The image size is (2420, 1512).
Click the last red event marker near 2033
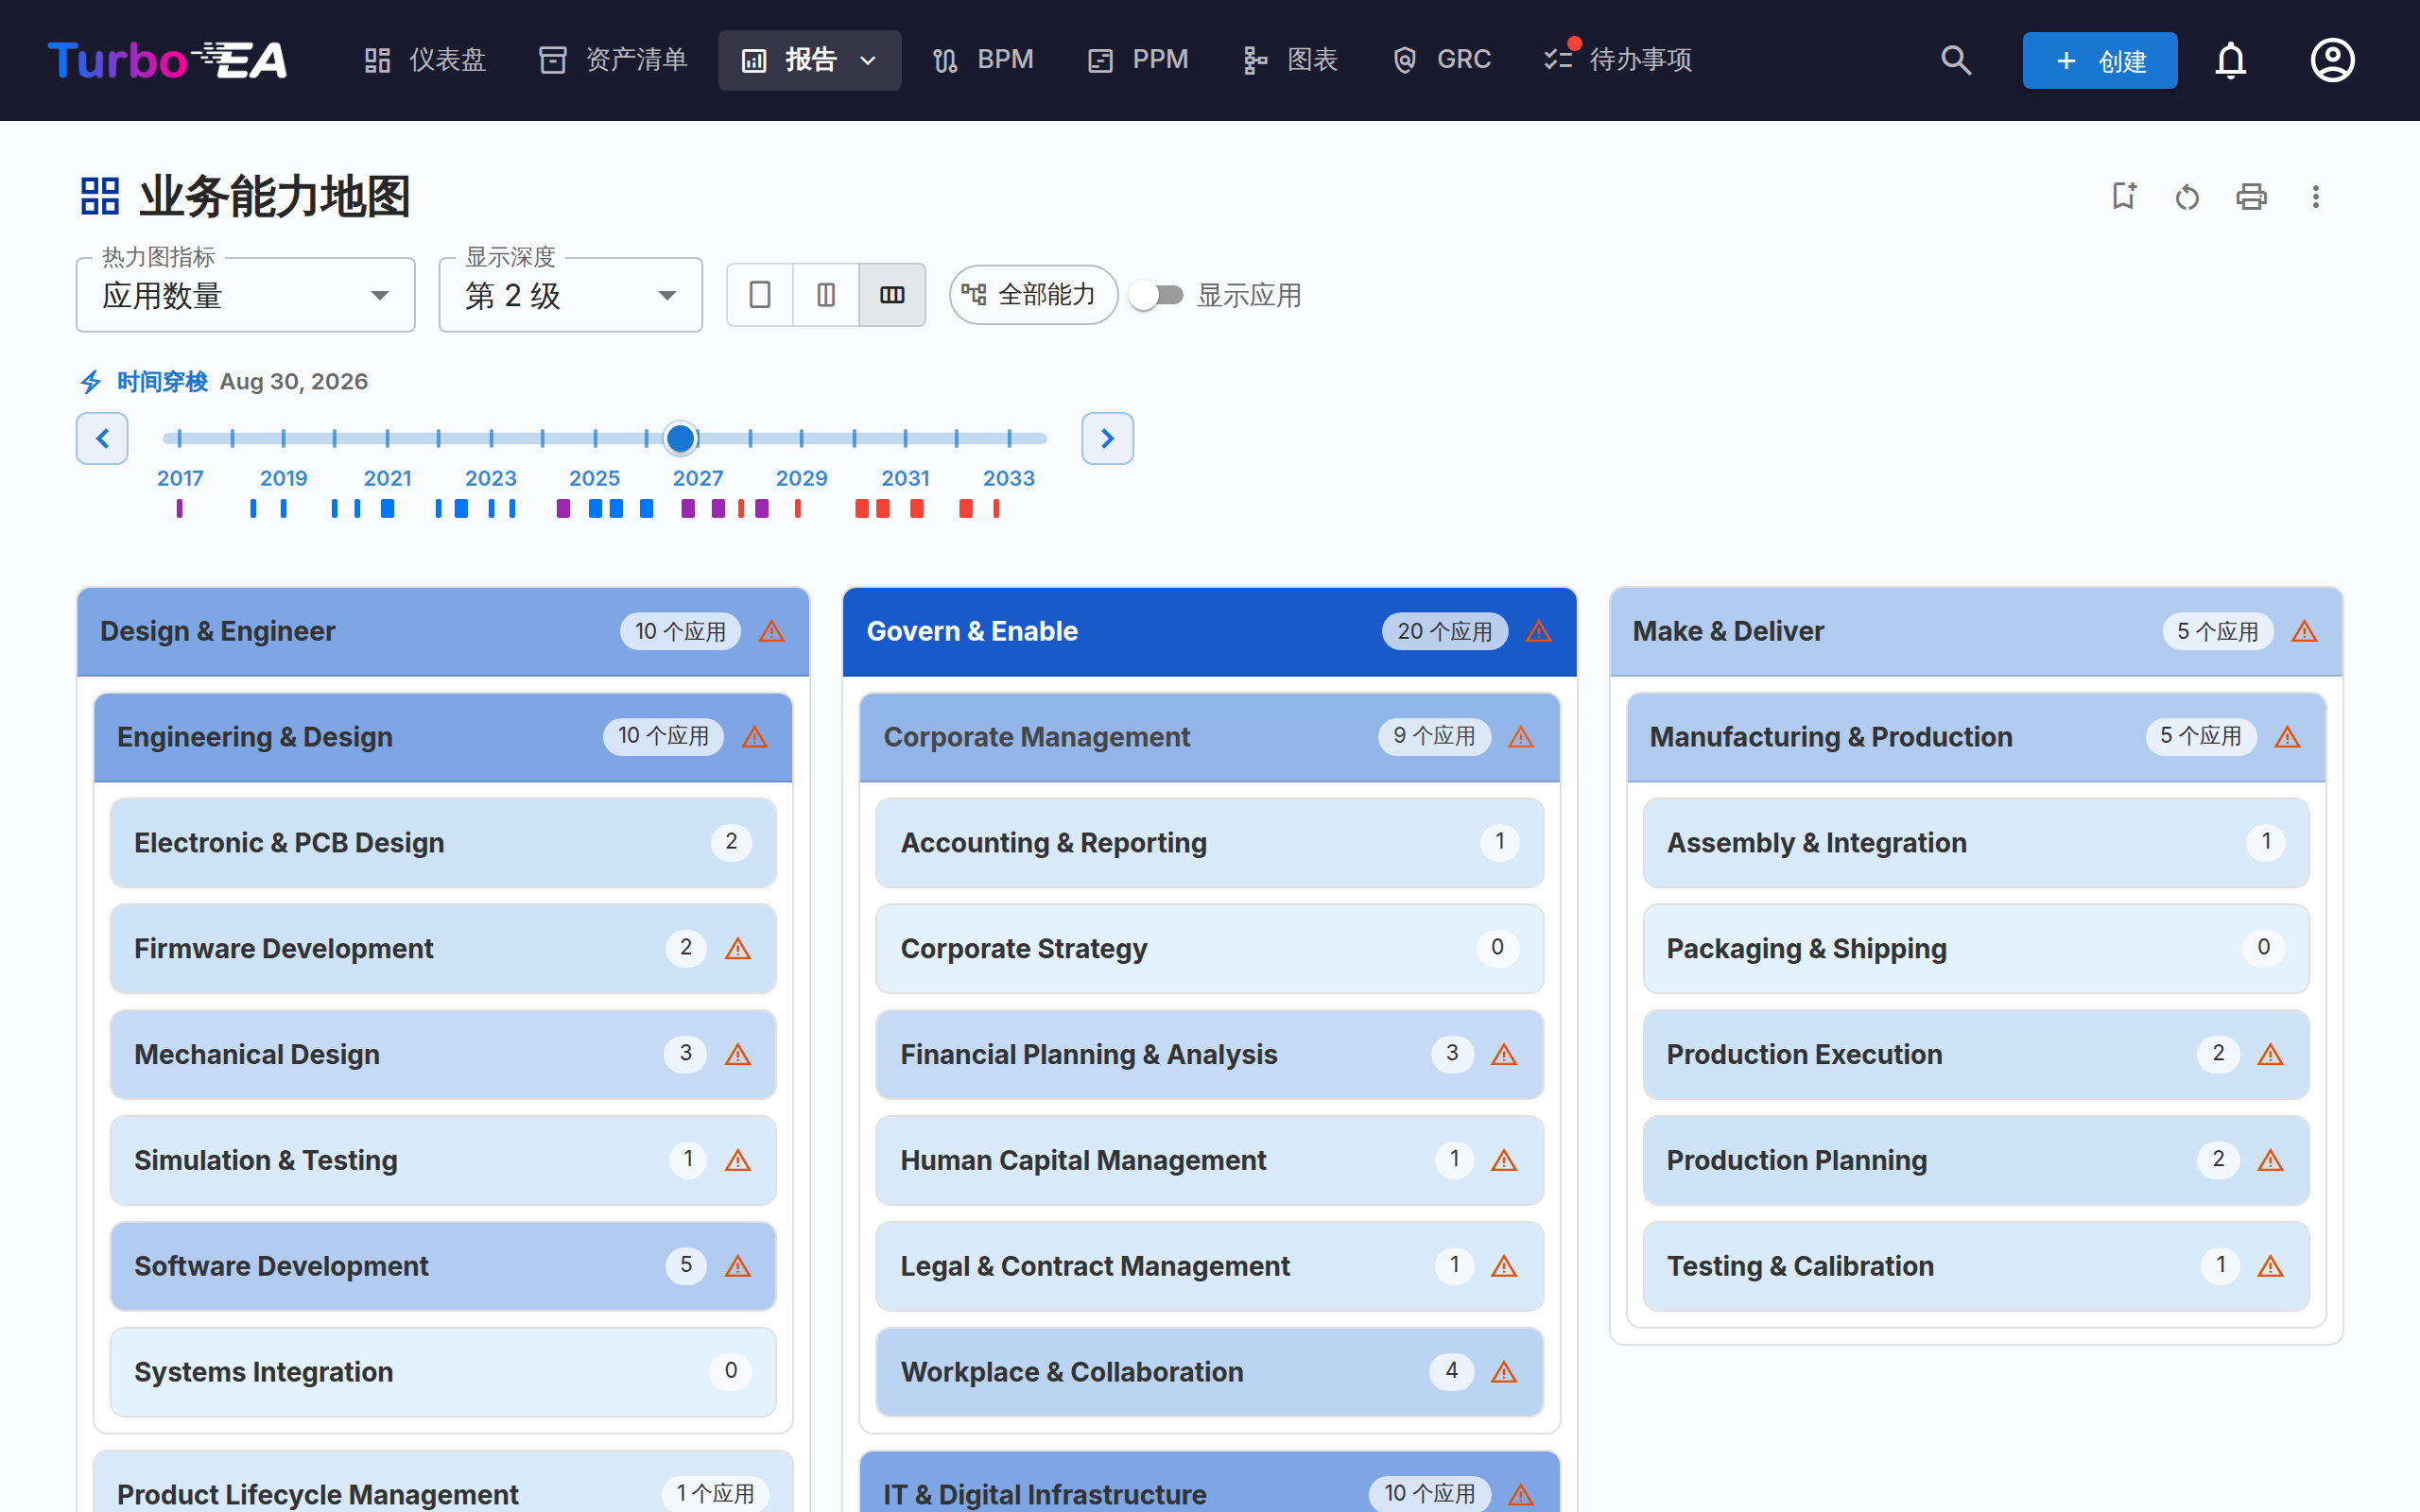tap(996, 509)
